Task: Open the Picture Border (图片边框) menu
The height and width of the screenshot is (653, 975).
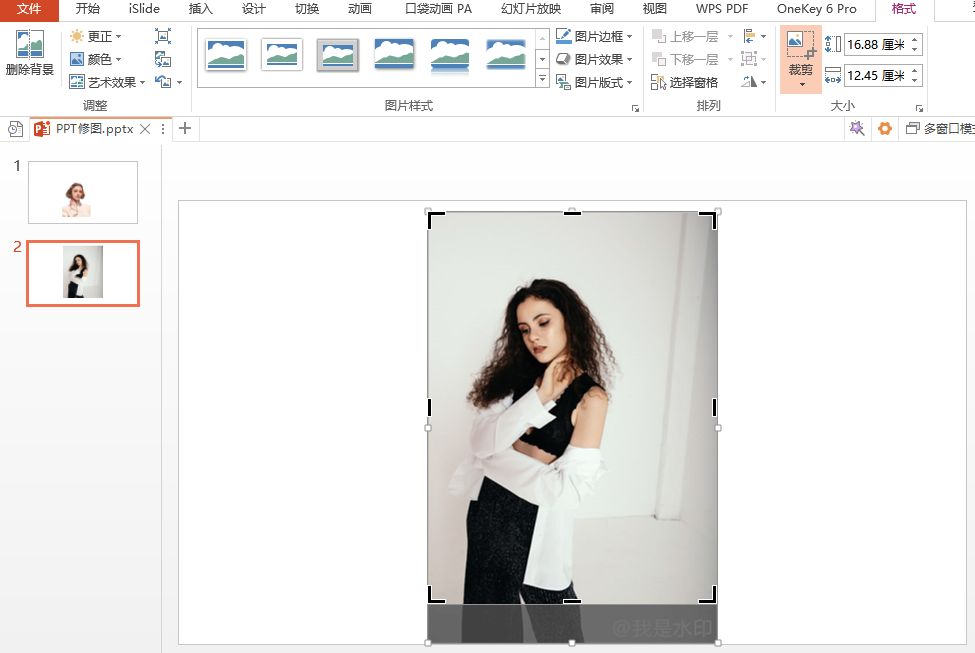Action: 594,36
